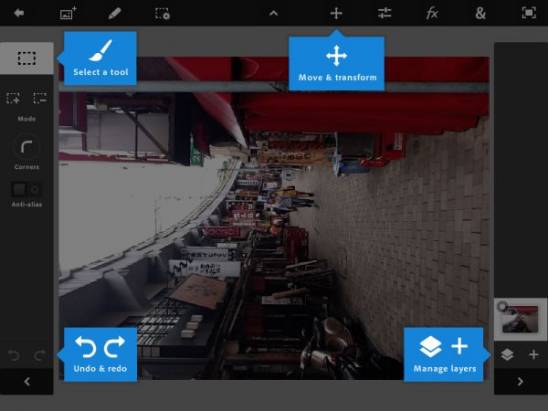The width and height of the screenshot is (548, 411).
Task: Tap the back arrow in top bar
Action: (x=19, y=13)
